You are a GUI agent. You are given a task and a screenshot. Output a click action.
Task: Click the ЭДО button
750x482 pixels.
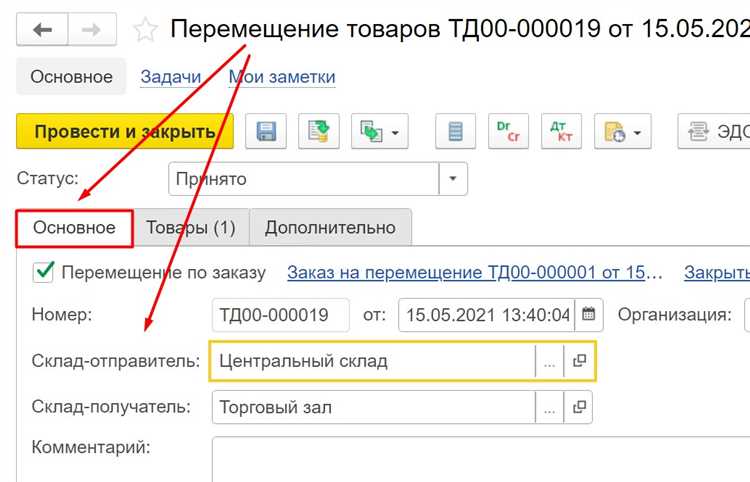click(x=714, y=131)
